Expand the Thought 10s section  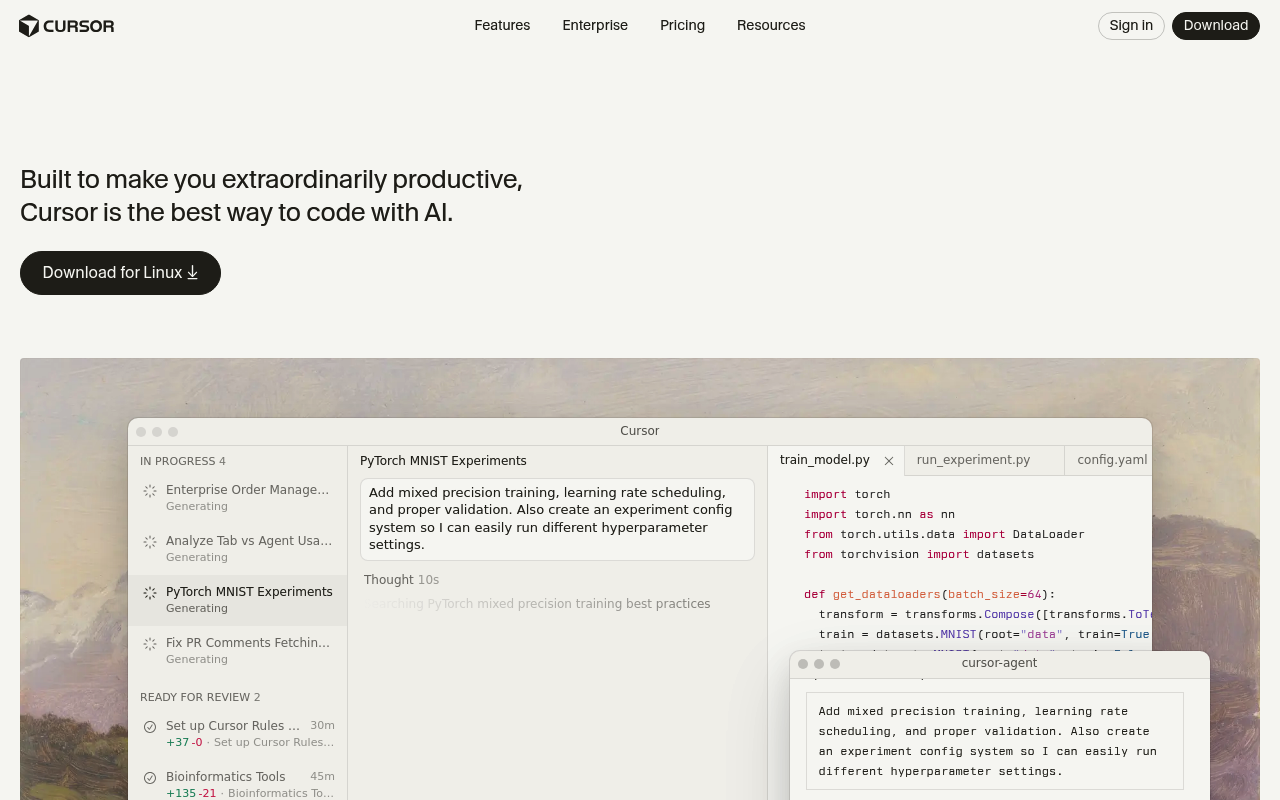(x=401, y=580)
